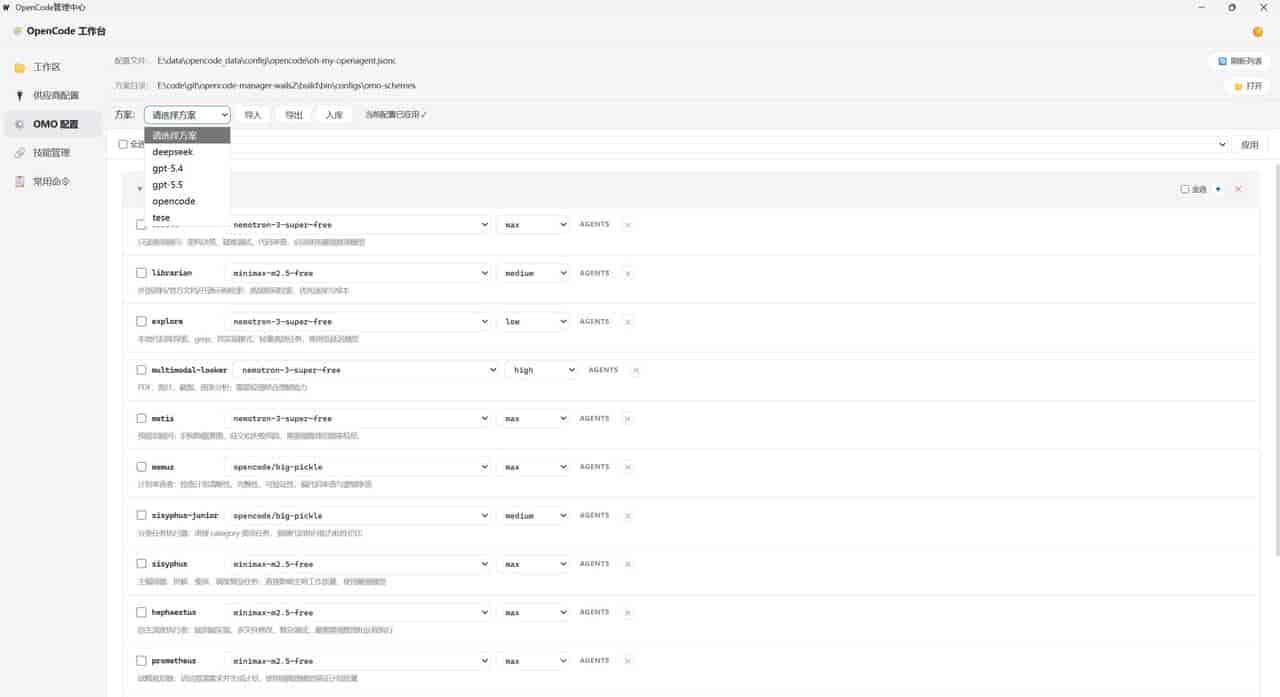Collapse the agents section triangle
Viewport: 1280px width, 697px height.
click(x=140, y=189)
